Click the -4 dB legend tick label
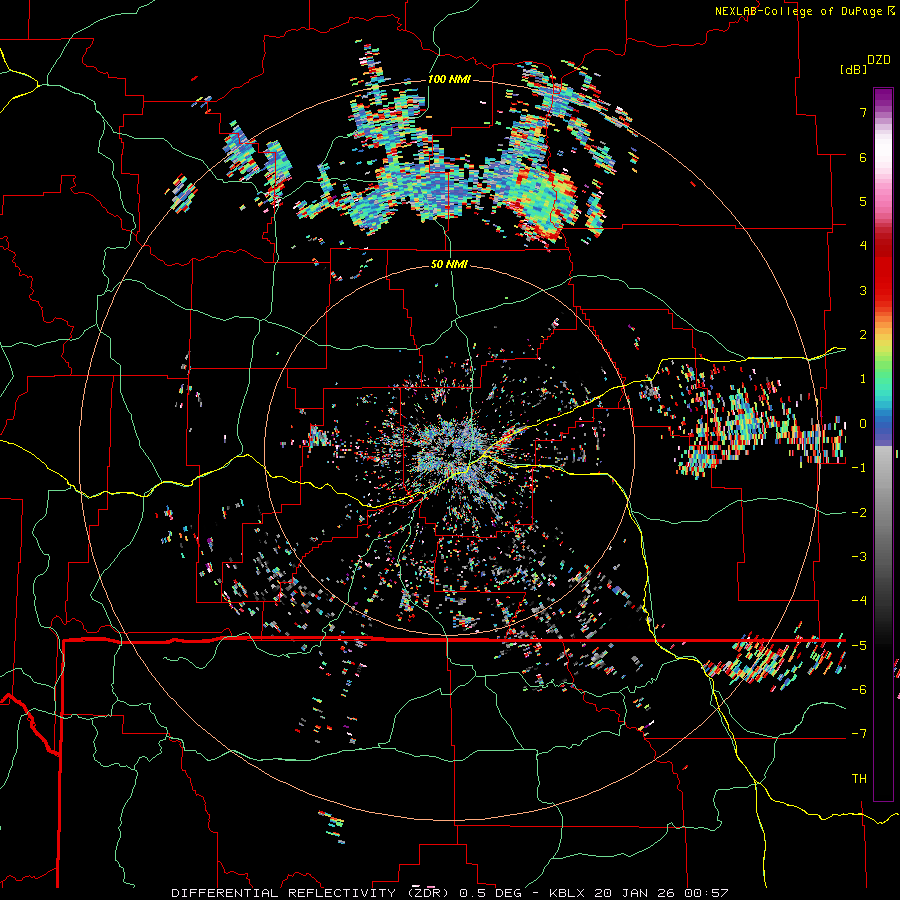 [x=859, y=601]
